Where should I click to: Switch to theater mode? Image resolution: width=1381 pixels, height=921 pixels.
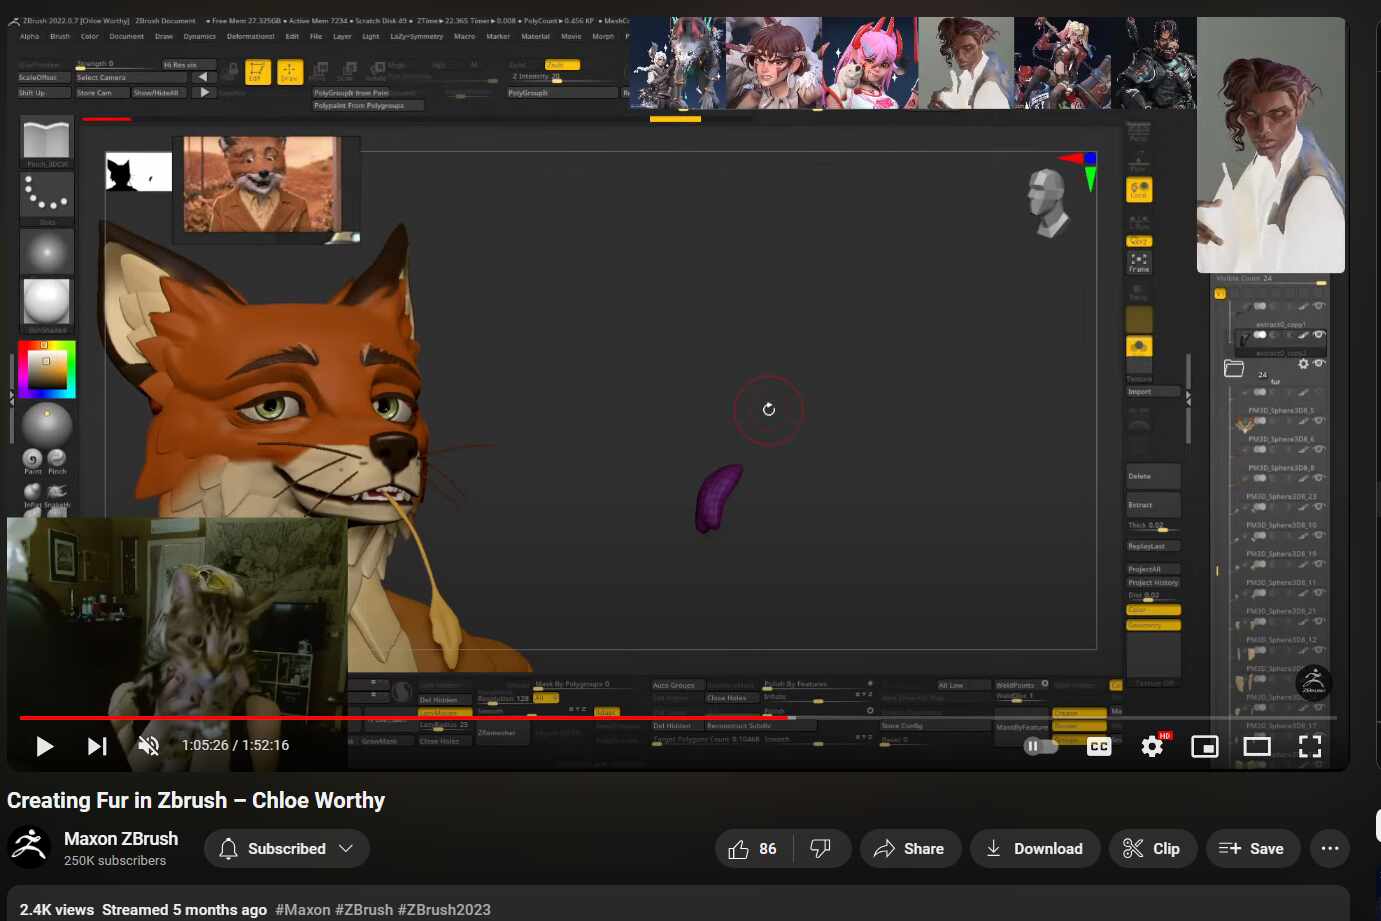click(1257, 746)
